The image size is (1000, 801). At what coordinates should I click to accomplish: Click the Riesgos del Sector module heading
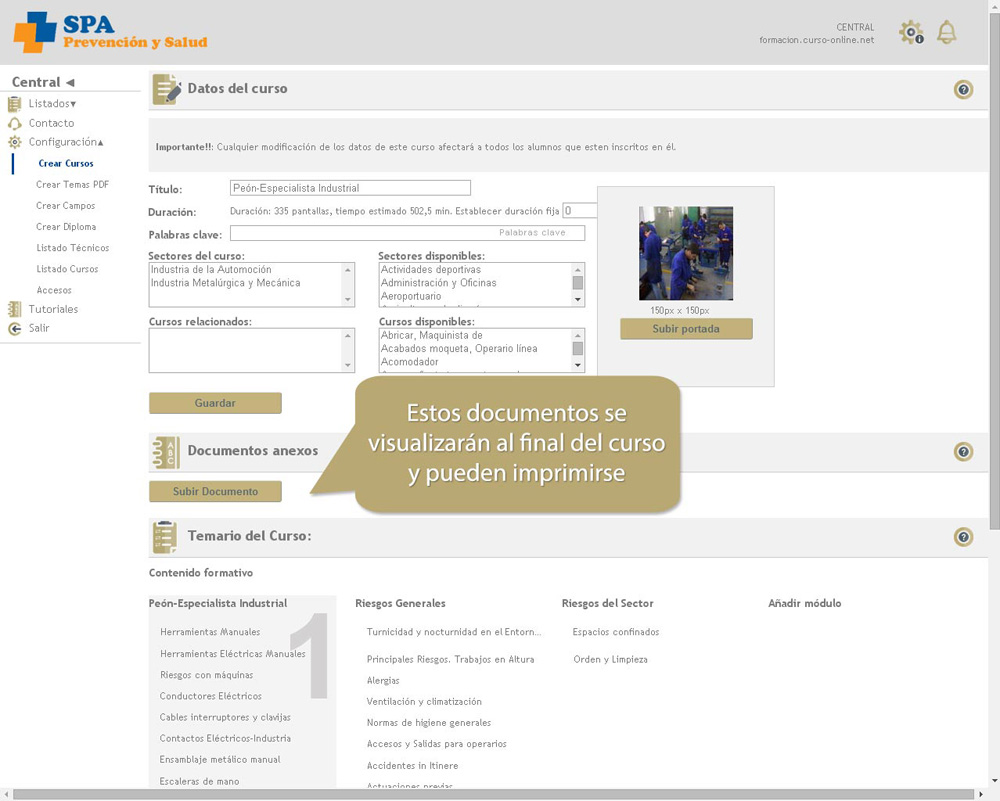point(607,603)
